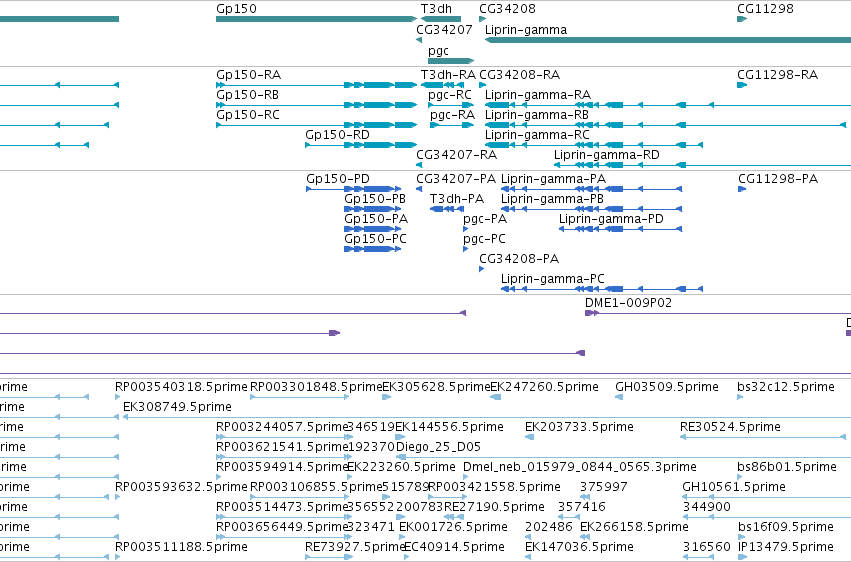Image resolution: width=851 pixels, height=562 pixels.
Task: Select transcript Gp150-RA
Action: [316, 85]
